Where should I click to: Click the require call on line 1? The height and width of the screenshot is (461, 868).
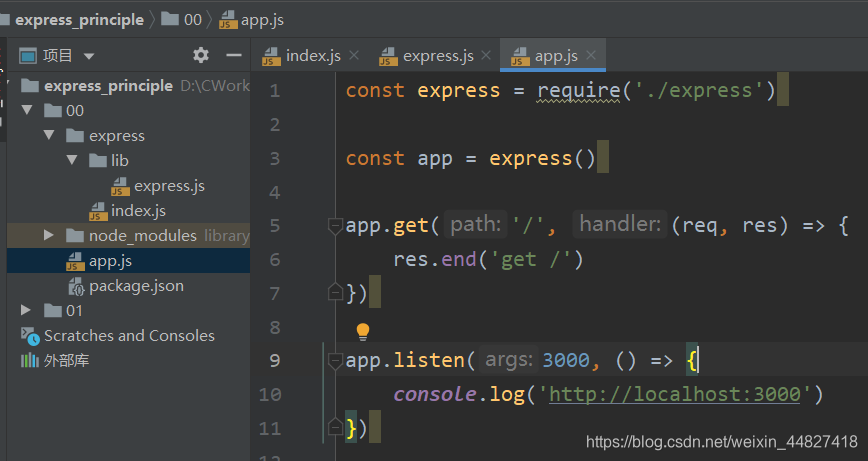pos(579,90)
